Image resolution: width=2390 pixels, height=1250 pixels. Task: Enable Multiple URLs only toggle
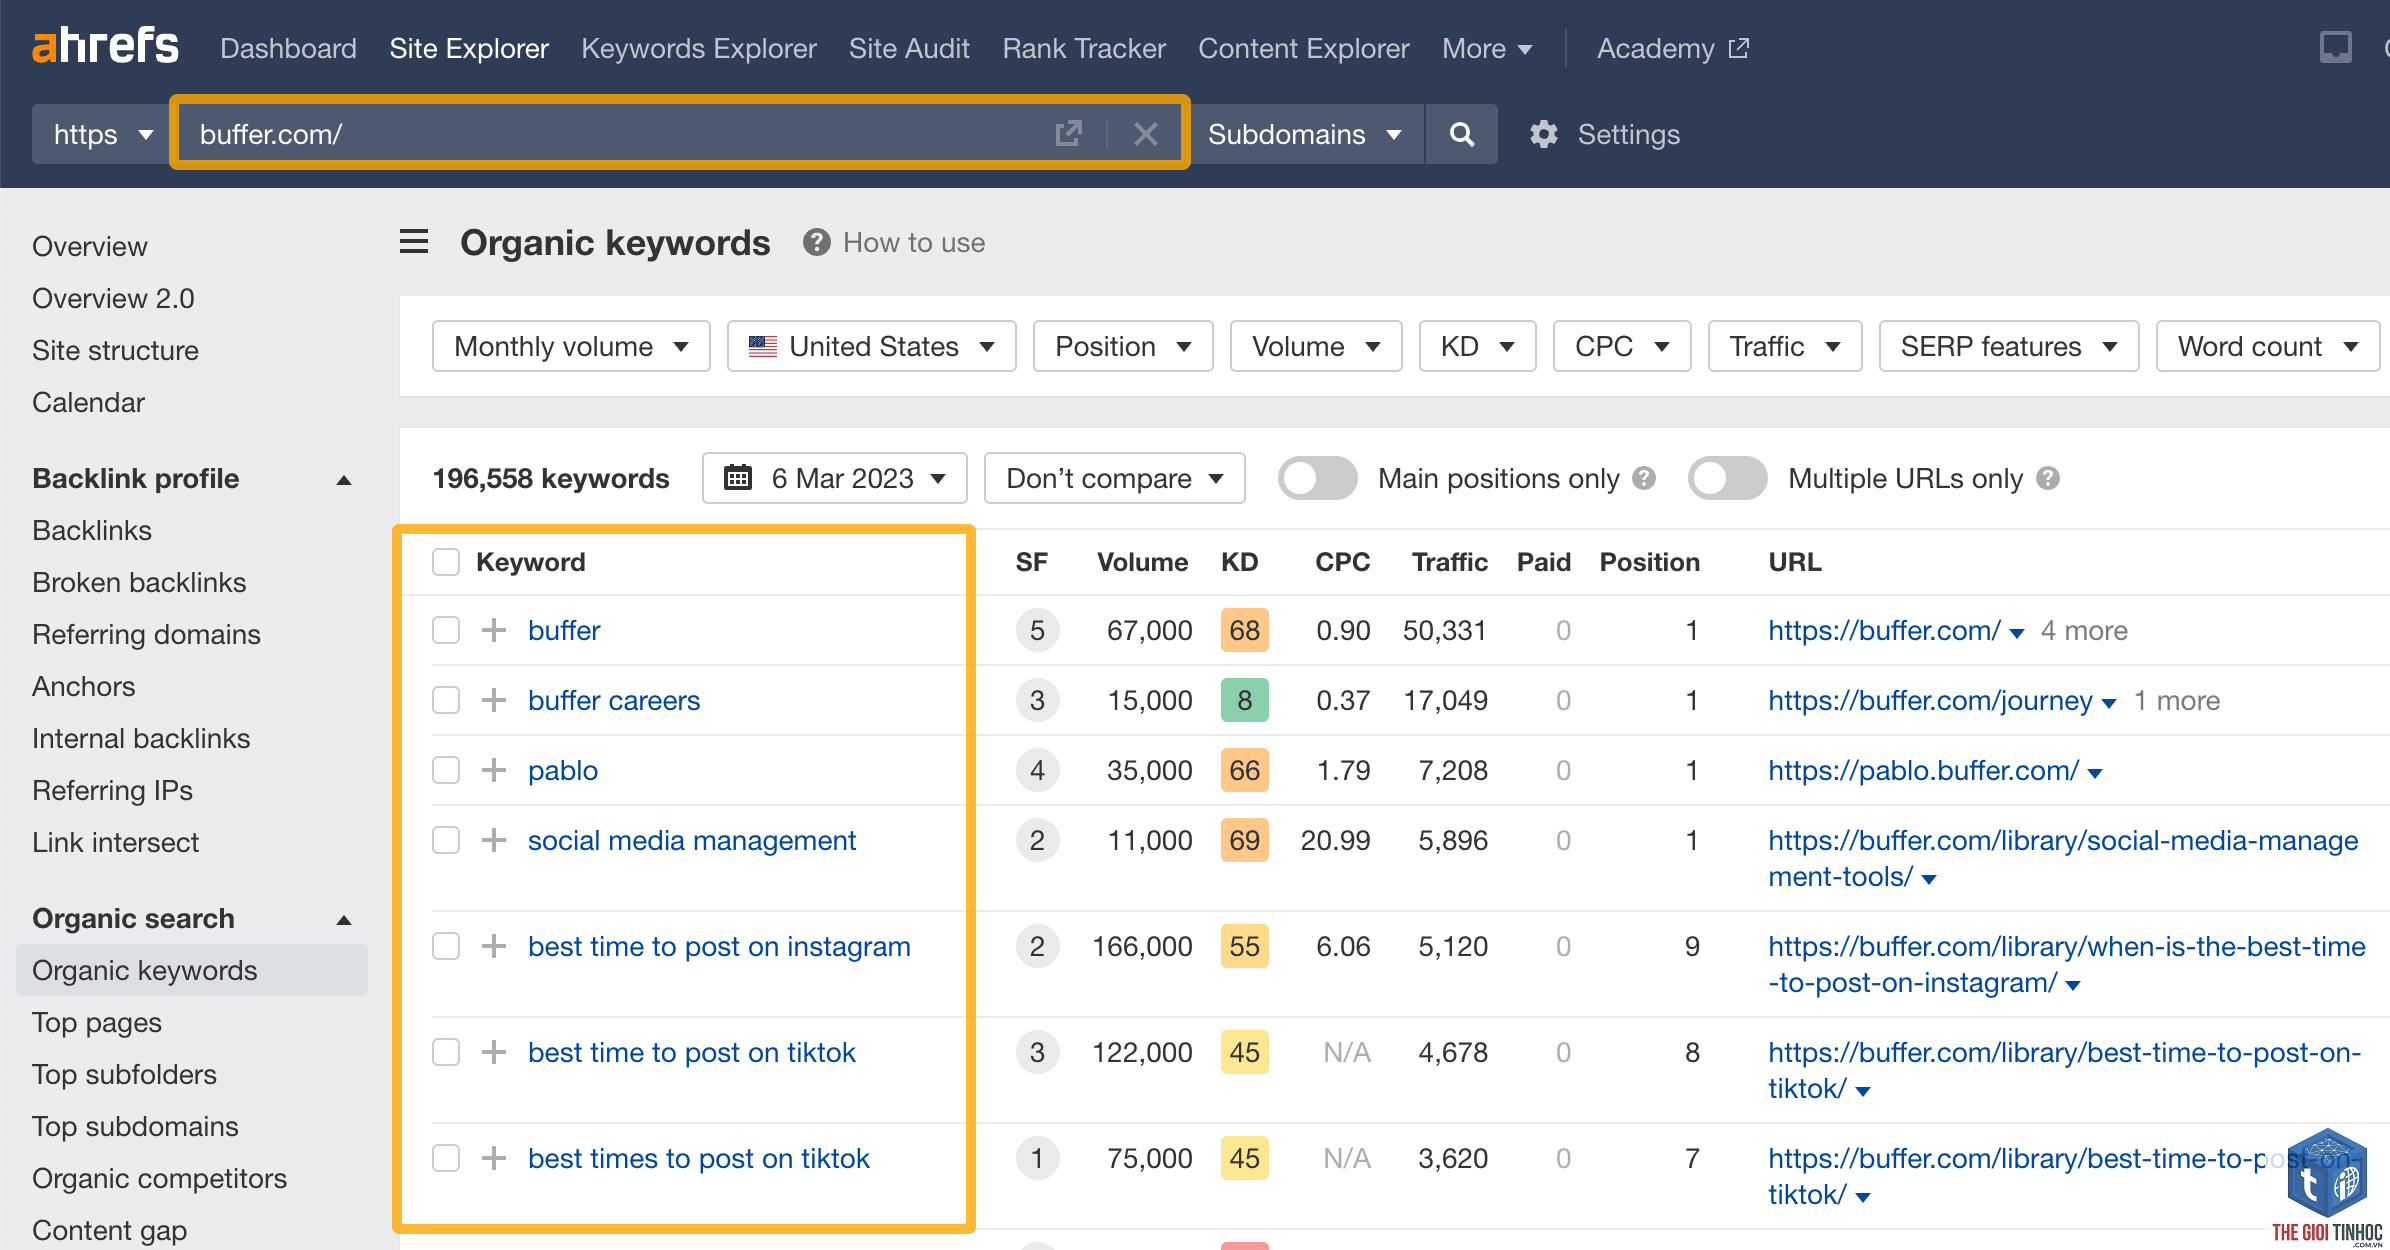click(1727, 478)
